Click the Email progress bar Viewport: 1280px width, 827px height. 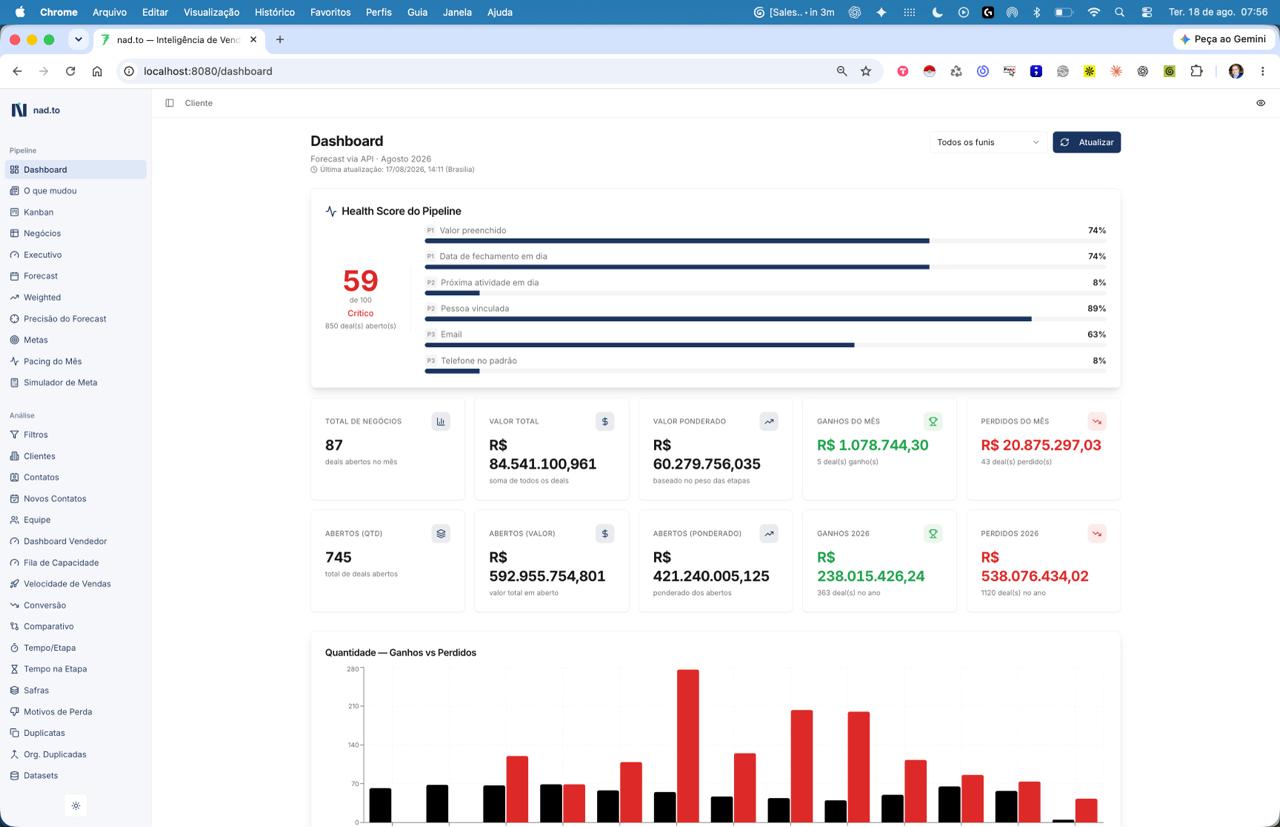(x=765, y=345)
